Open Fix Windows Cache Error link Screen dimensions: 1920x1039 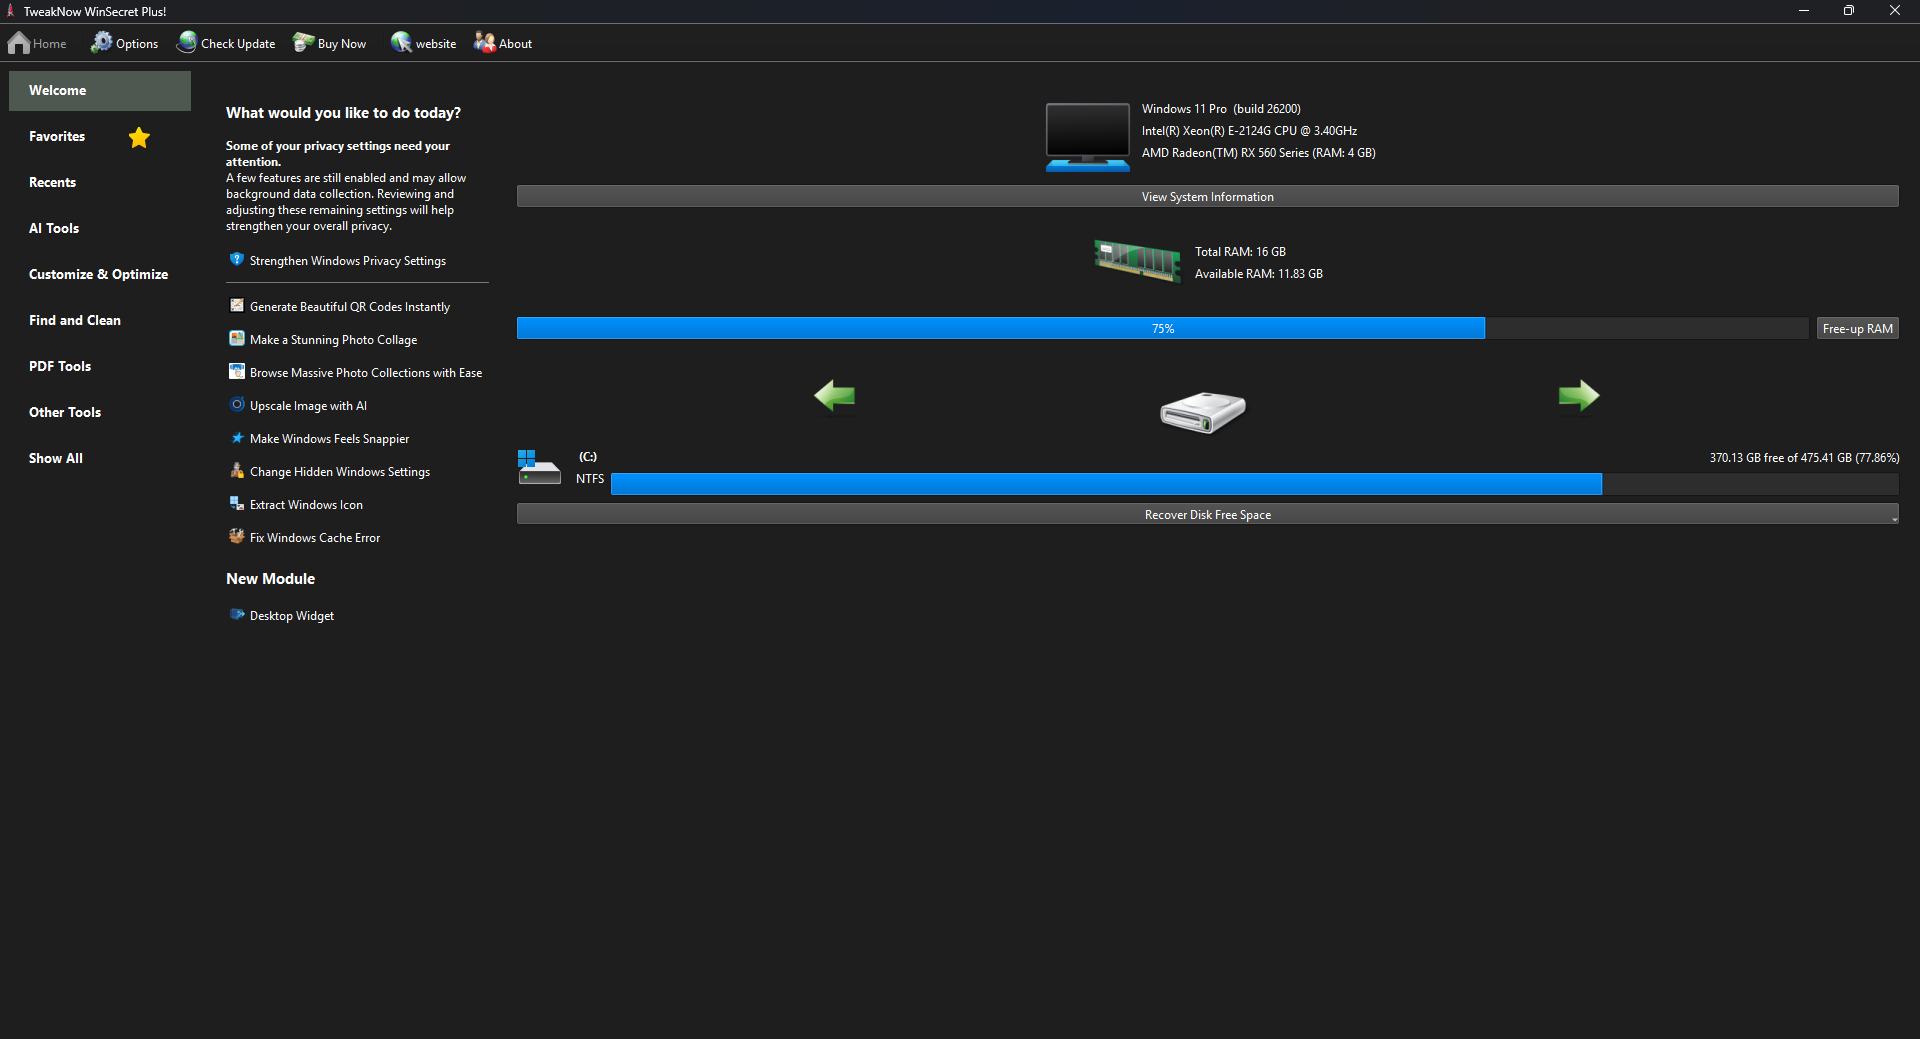pos(315,538)
